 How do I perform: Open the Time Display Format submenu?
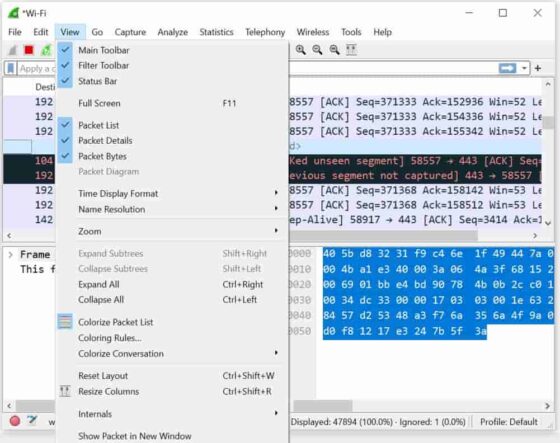pos(172,194)
